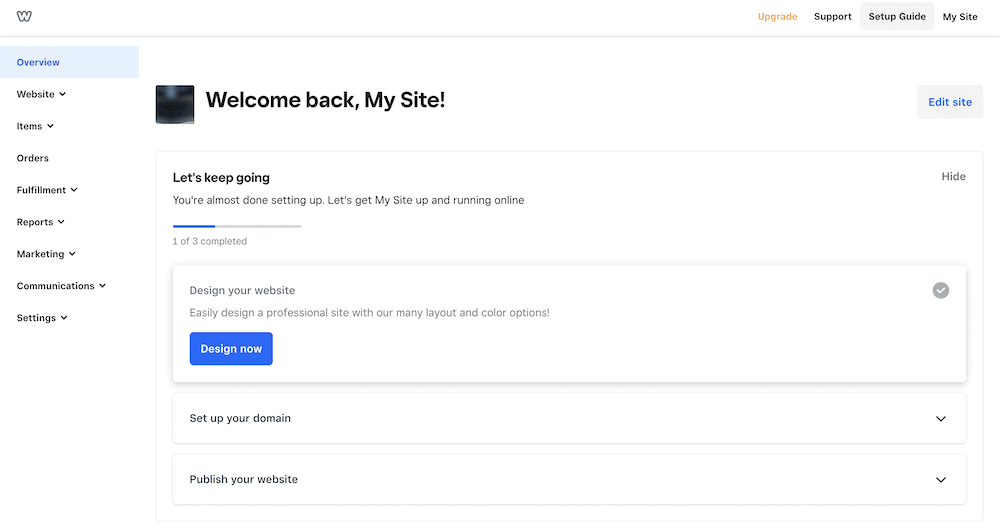Viewport: 1000px width, 530px height.
Task: Expand the Settings sidebar menu
Action: (42, 318)
